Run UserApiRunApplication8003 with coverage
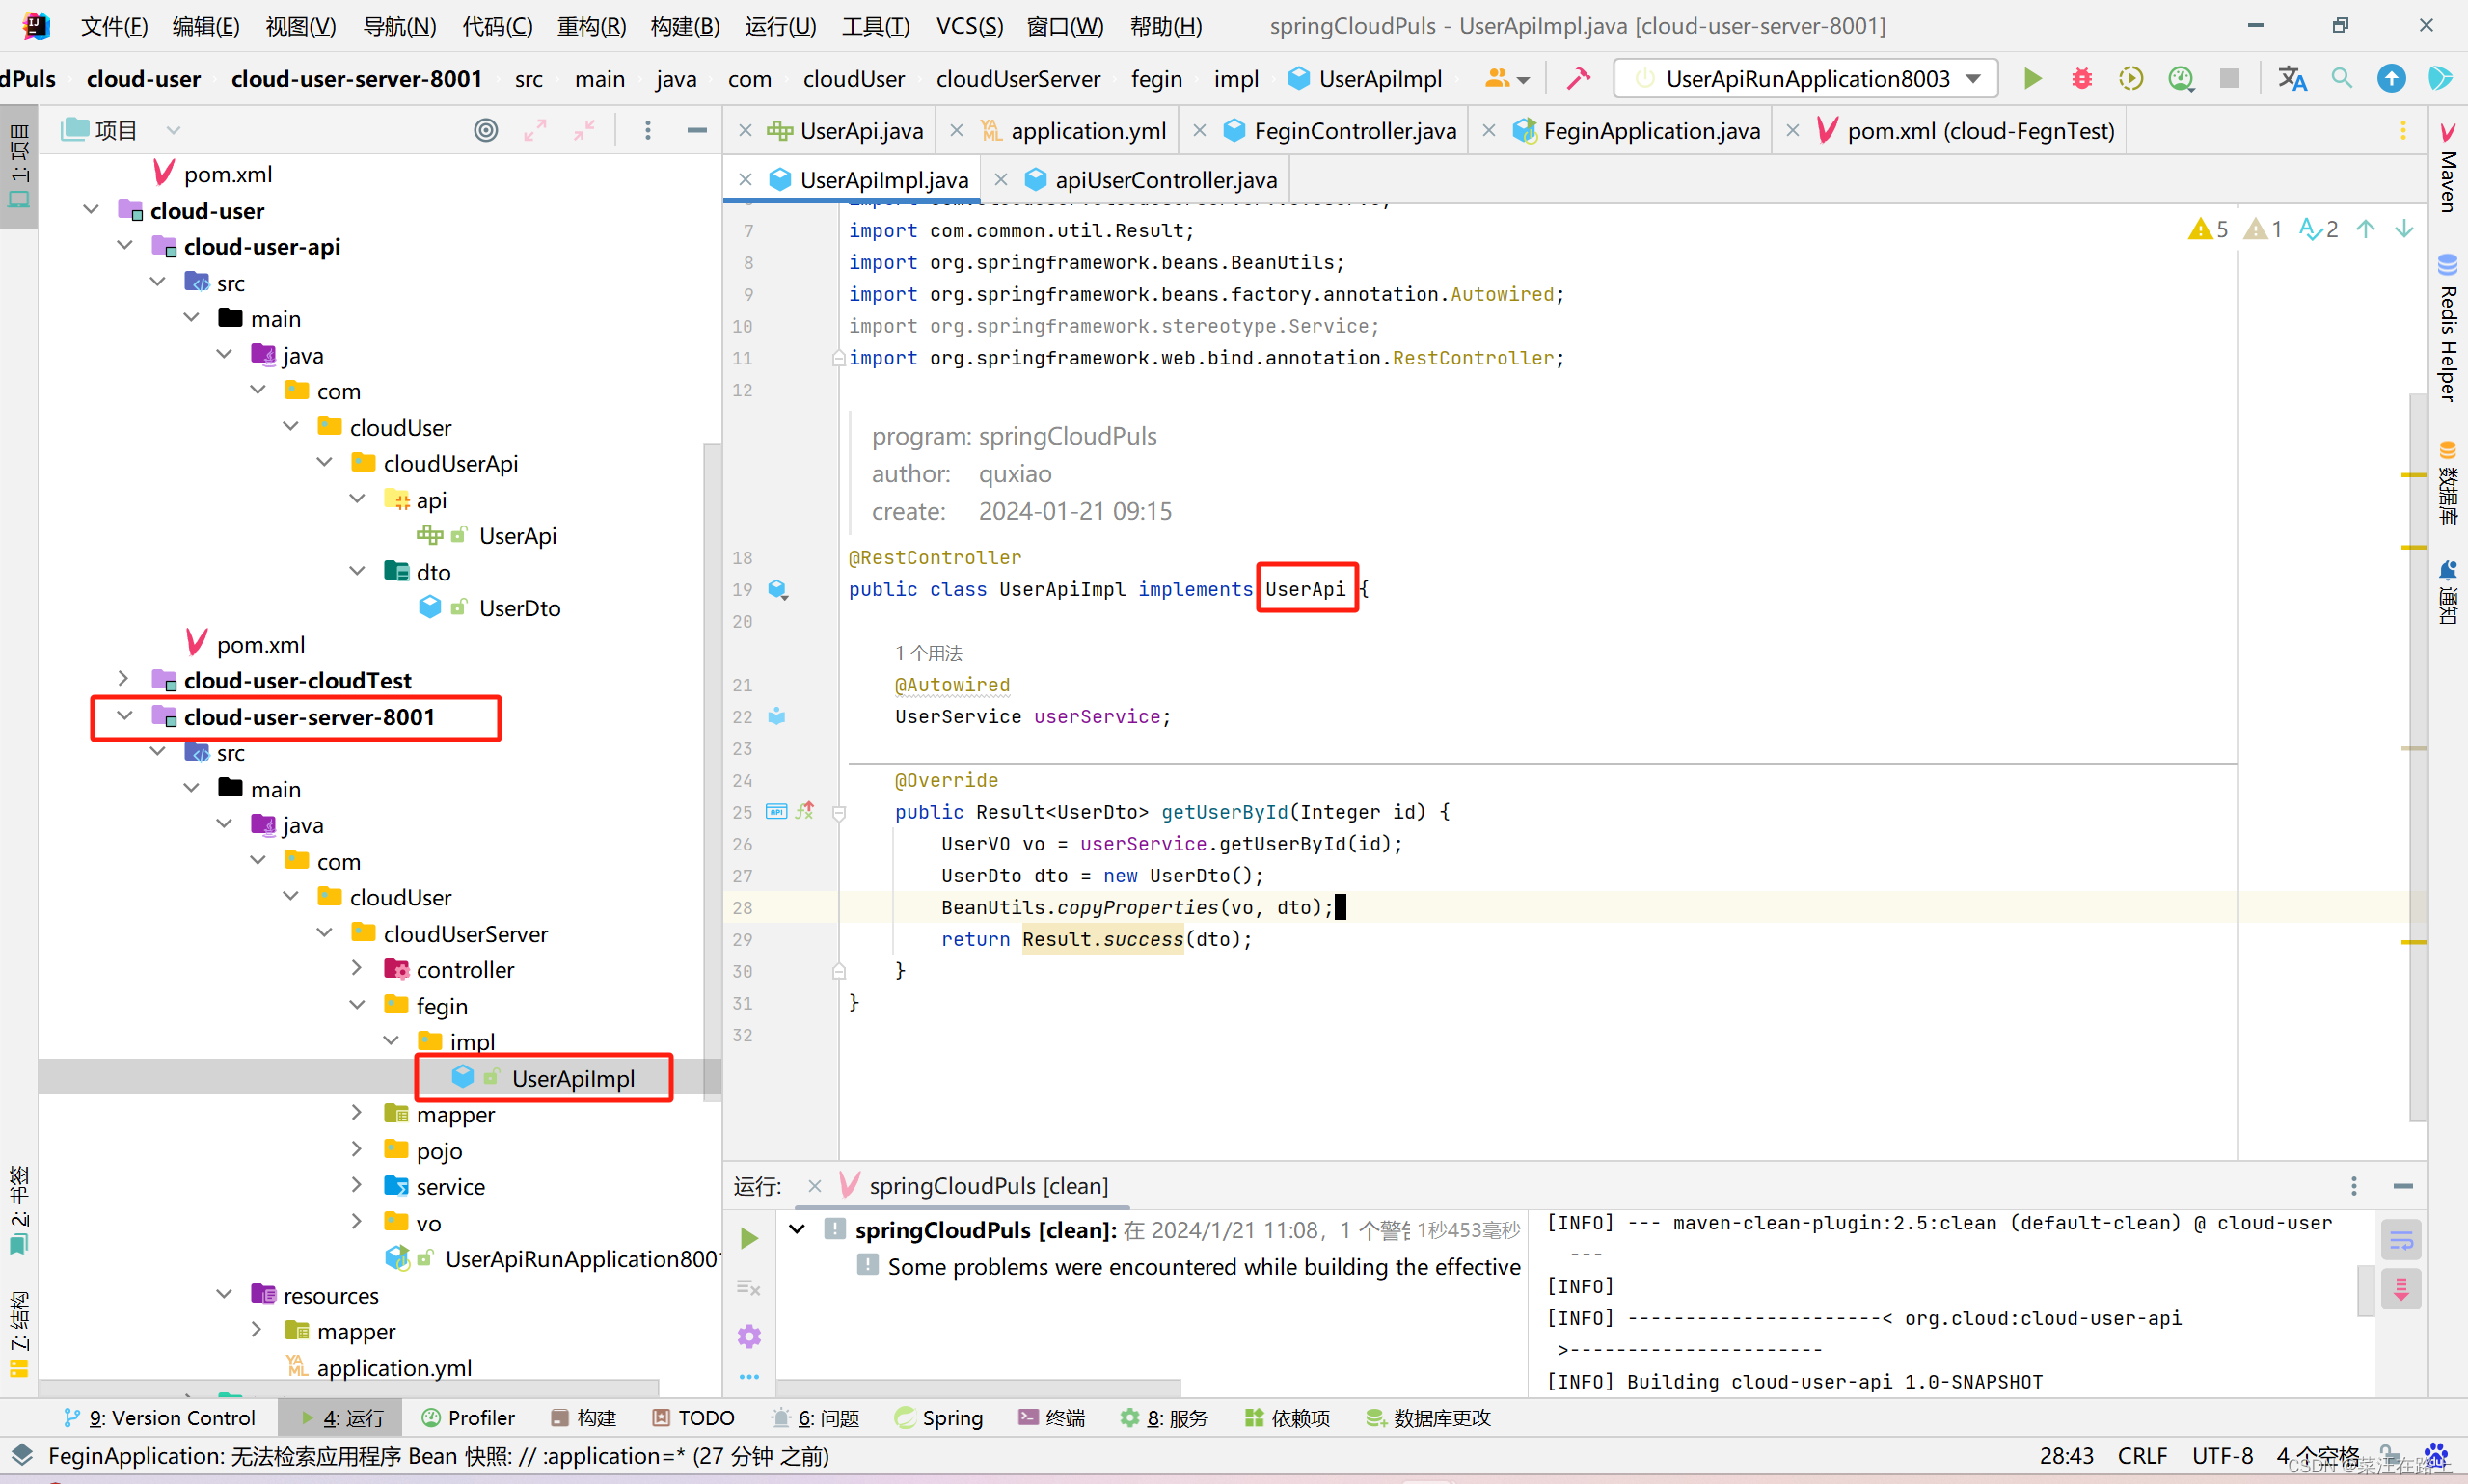 (2131, 78)
